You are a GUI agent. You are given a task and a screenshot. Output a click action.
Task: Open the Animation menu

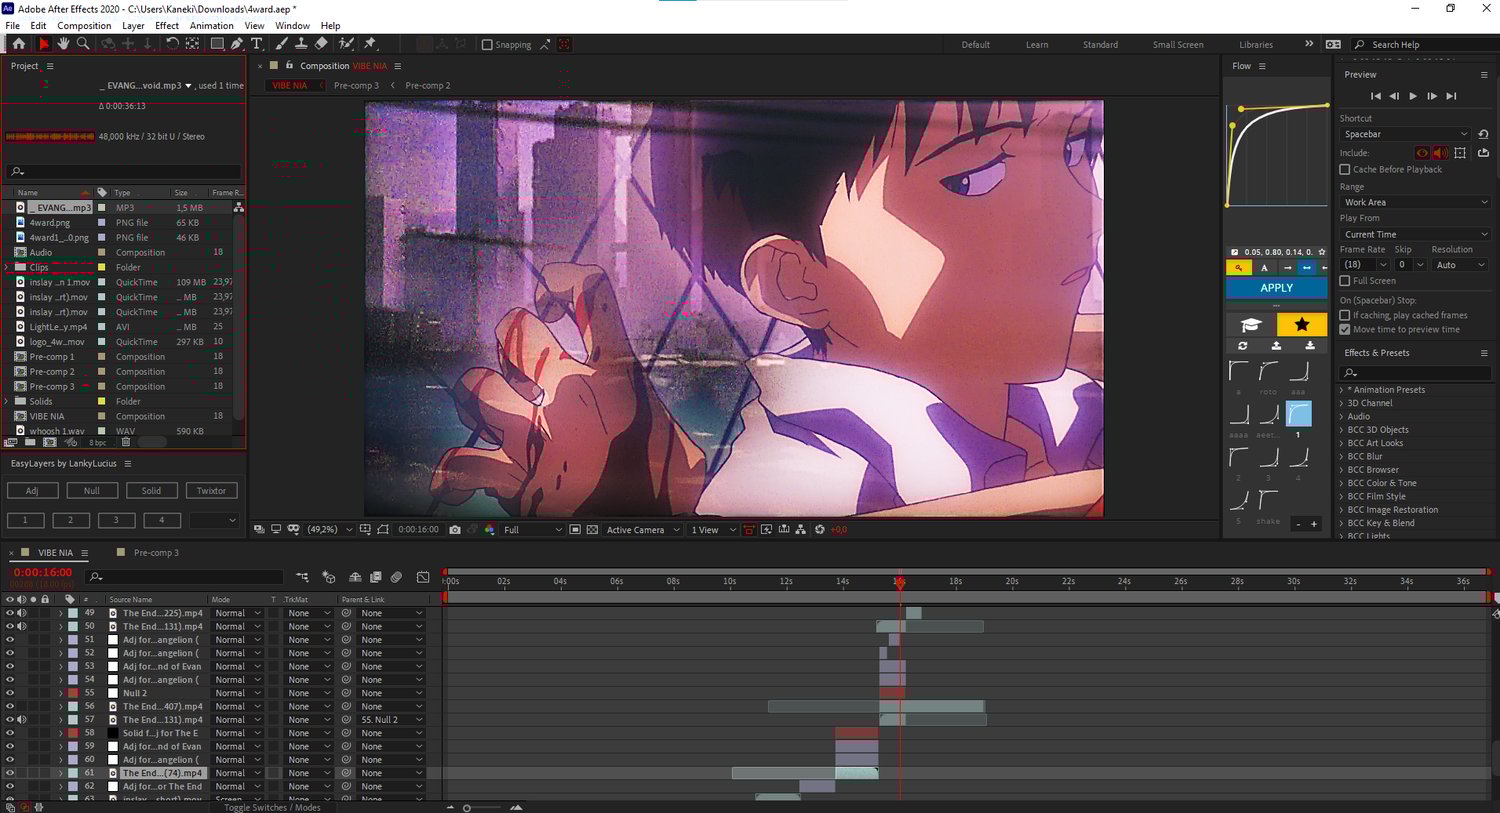(x=211, y=26)
